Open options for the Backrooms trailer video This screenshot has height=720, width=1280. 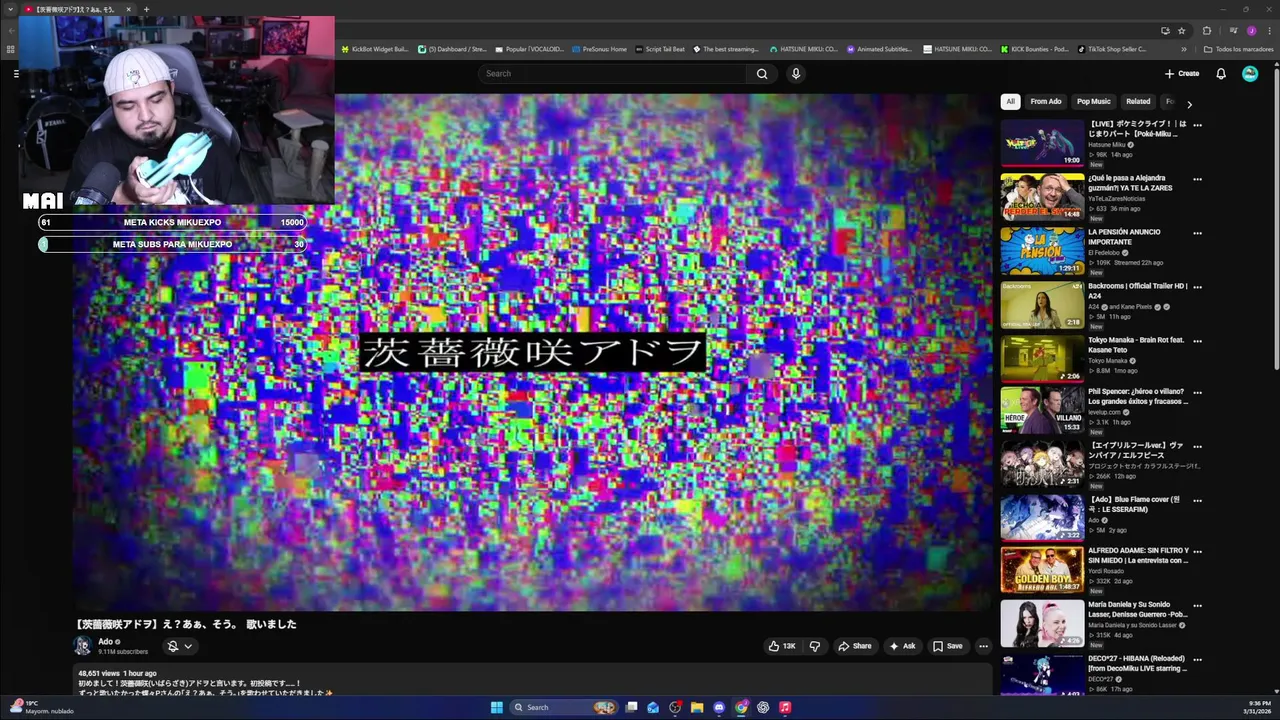(x=1197, y=287)
